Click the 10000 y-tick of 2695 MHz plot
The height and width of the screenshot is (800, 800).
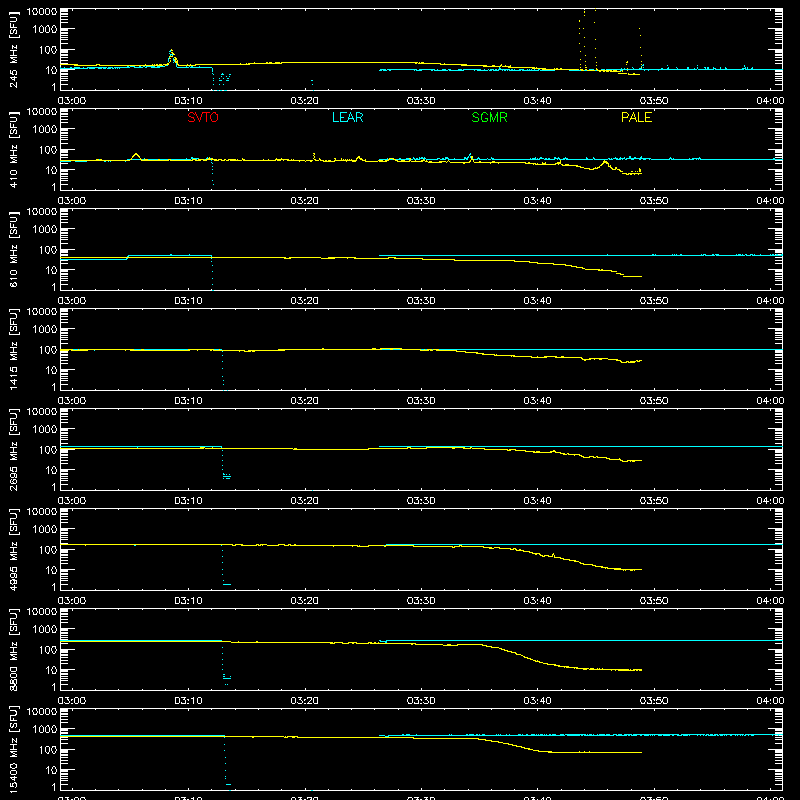pos(42,412)
